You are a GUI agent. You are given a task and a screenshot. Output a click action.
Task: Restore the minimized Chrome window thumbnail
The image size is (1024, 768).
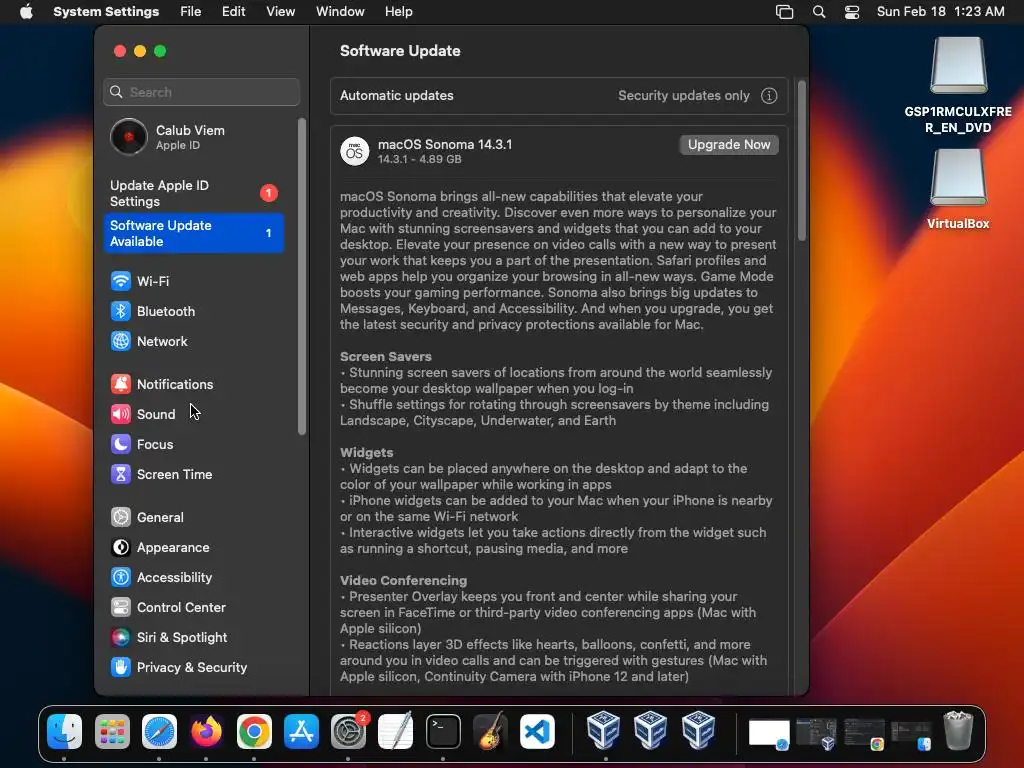864,733
